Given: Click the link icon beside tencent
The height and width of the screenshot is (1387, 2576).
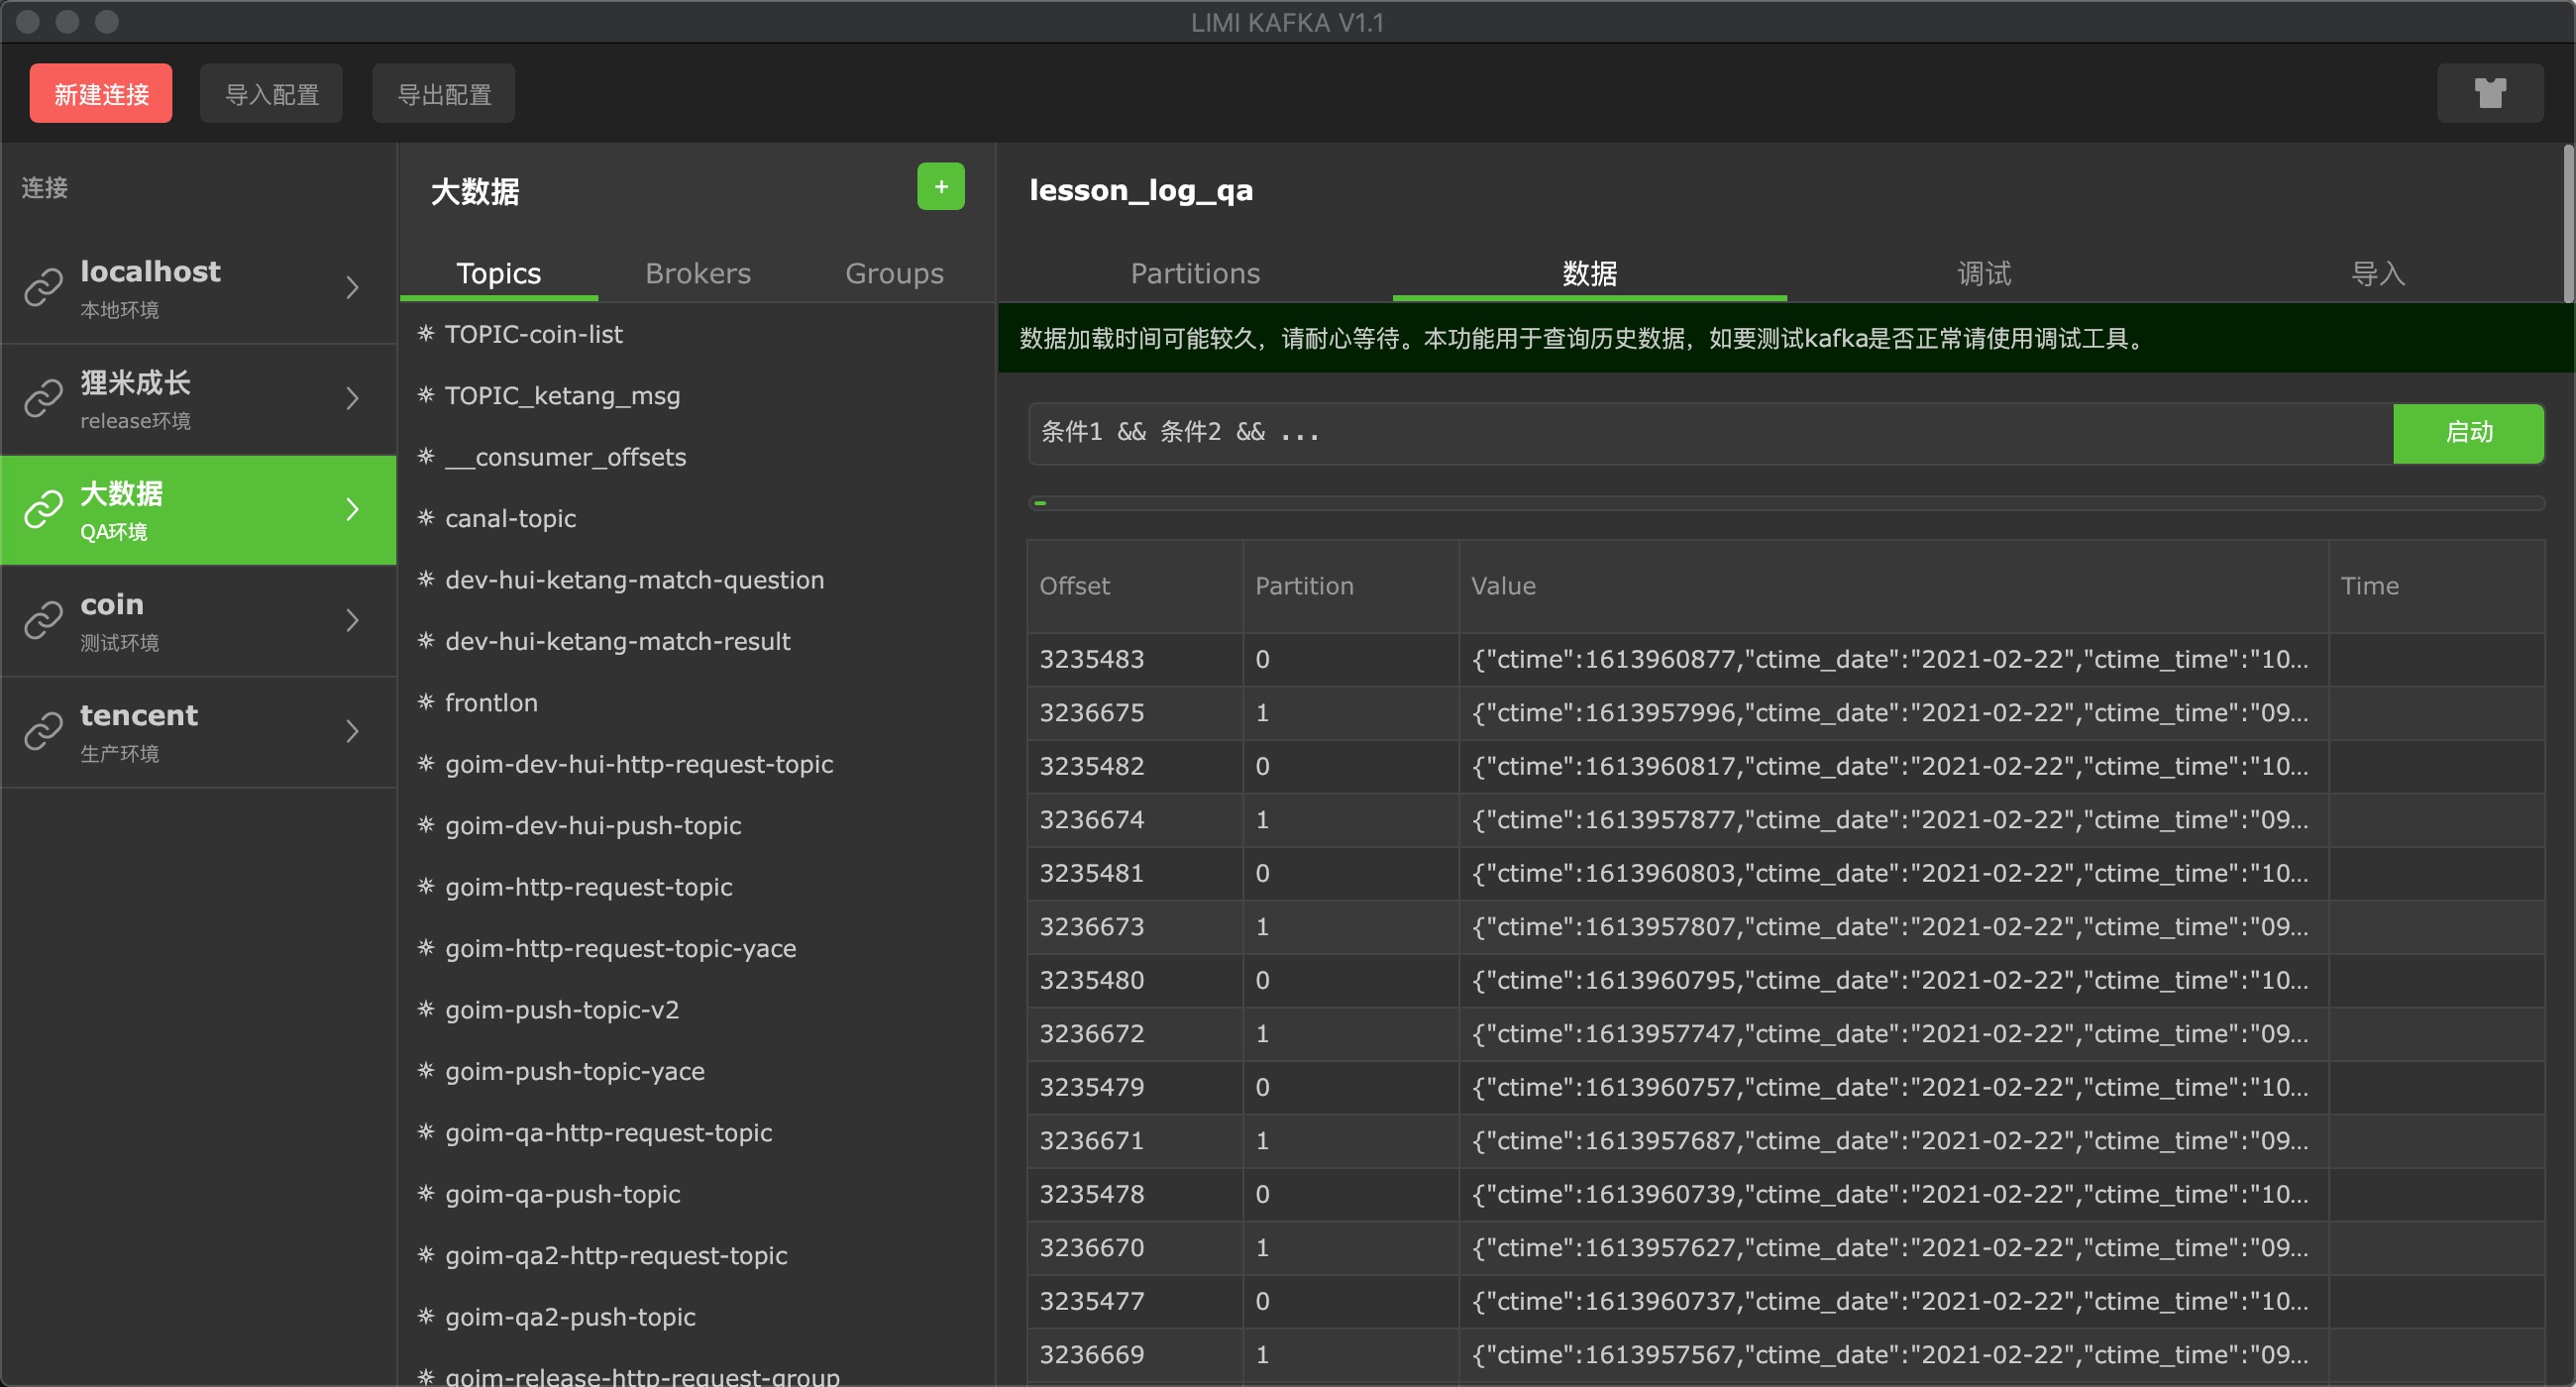Looking at the screenshot, I should [44, 732].
